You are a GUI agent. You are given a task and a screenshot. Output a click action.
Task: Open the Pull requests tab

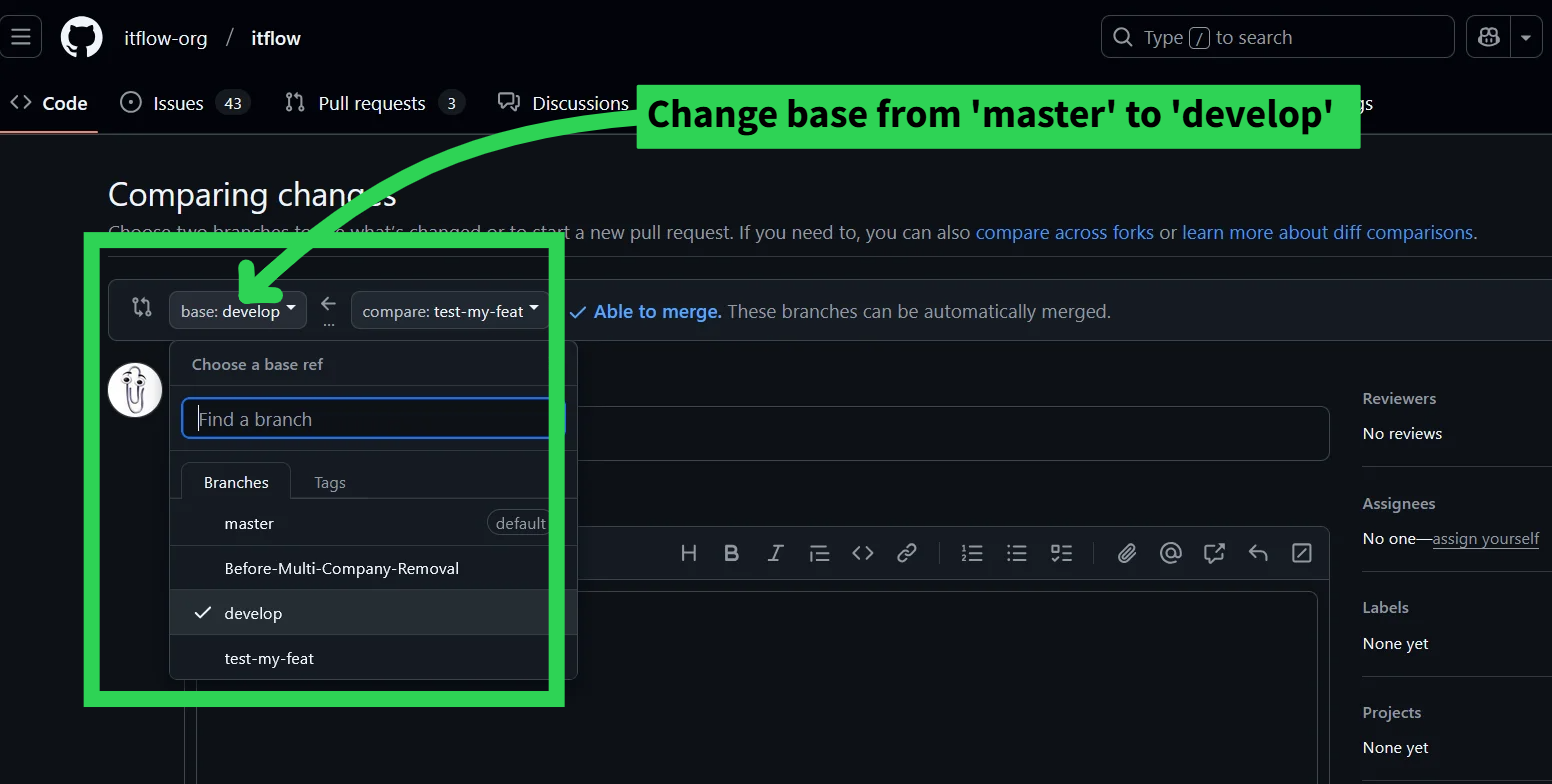tap(375, 103)
